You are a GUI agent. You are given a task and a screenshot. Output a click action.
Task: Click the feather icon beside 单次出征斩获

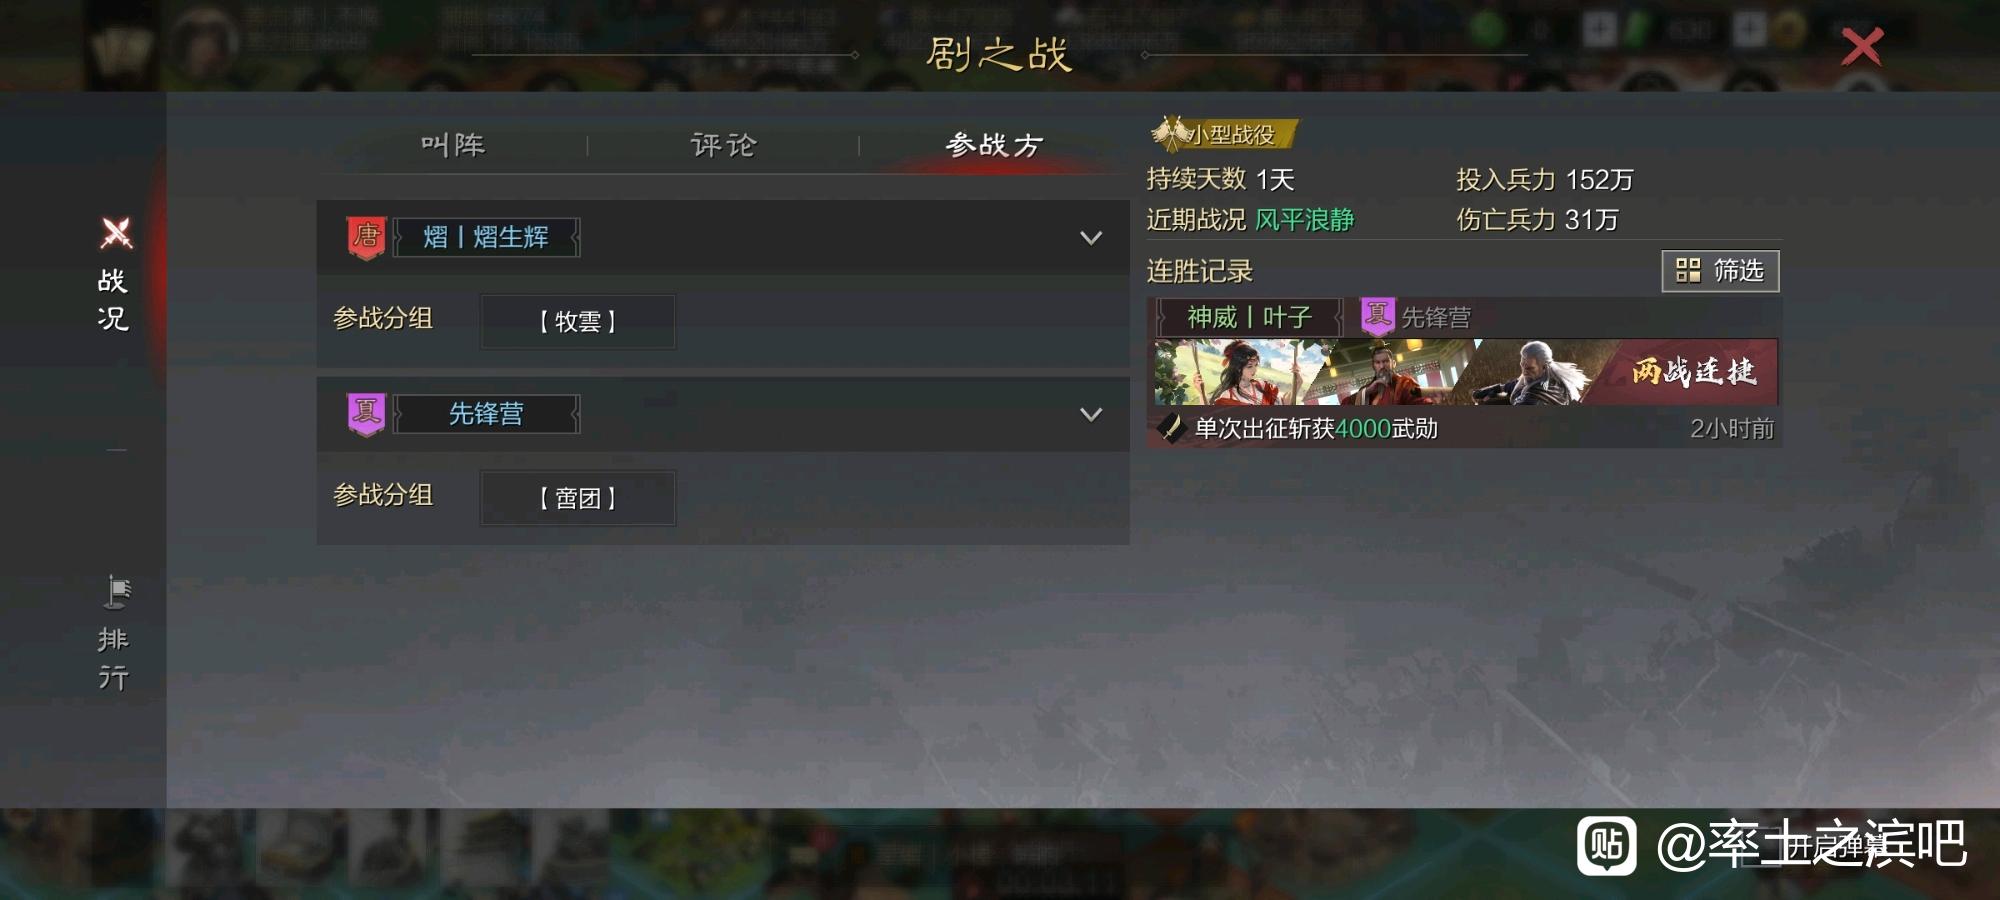(x=1170, y=428)
